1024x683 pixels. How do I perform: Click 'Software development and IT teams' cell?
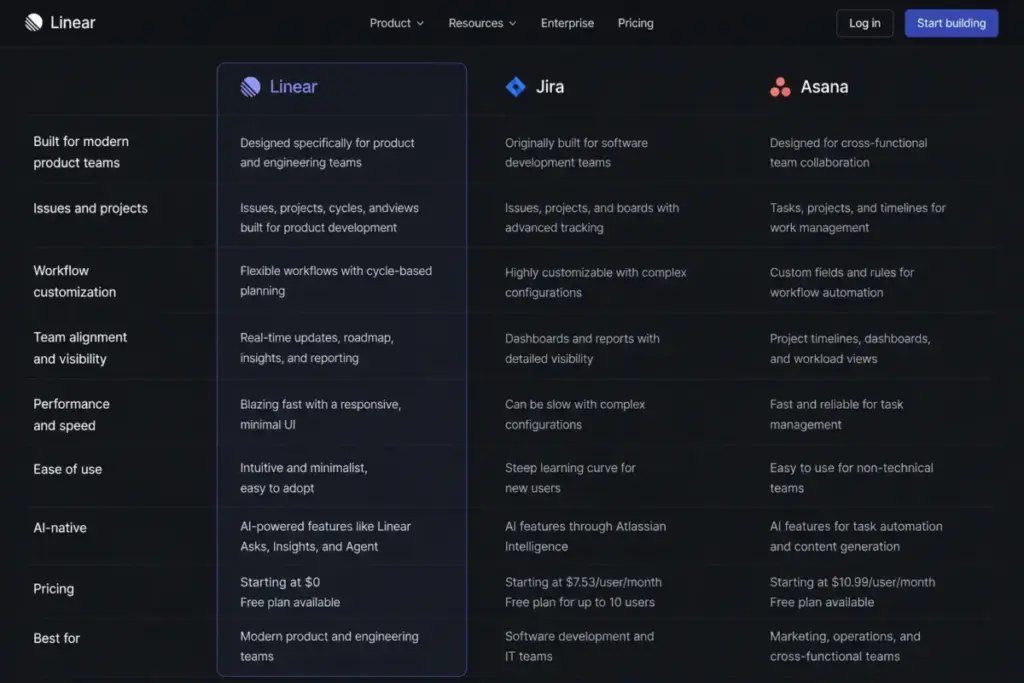(x=579, y=646)
